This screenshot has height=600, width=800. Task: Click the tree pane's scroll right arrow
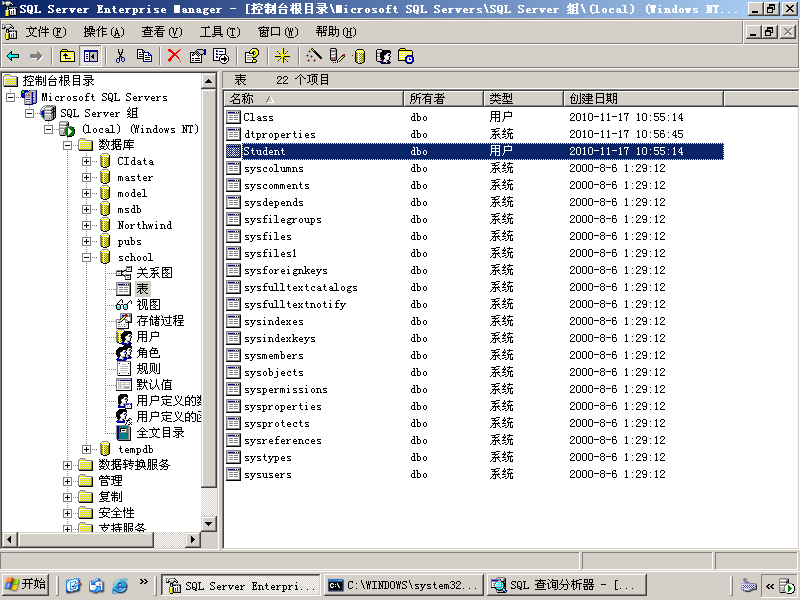192,539
